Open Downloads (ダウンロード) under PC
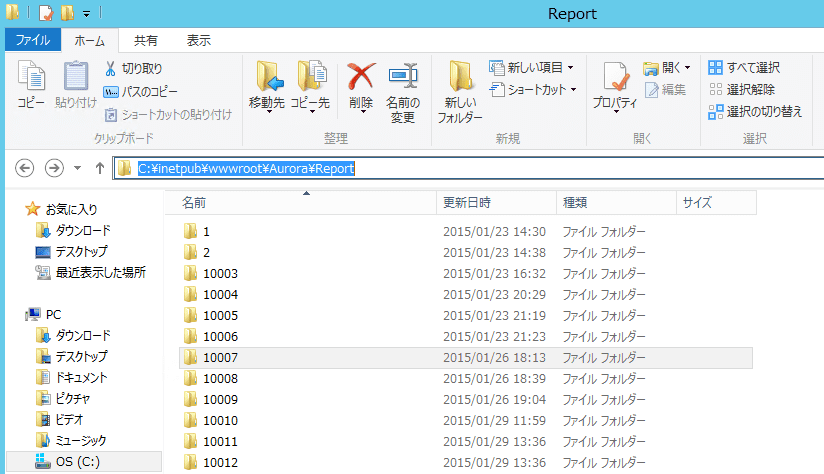 click(73, 335)
